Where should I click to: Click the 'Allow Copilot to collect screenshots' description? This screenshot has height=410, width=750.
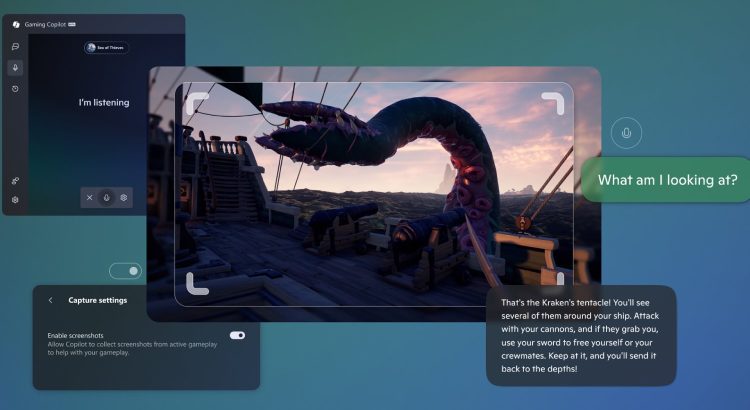pyautogui.click(x=132, y=348)
